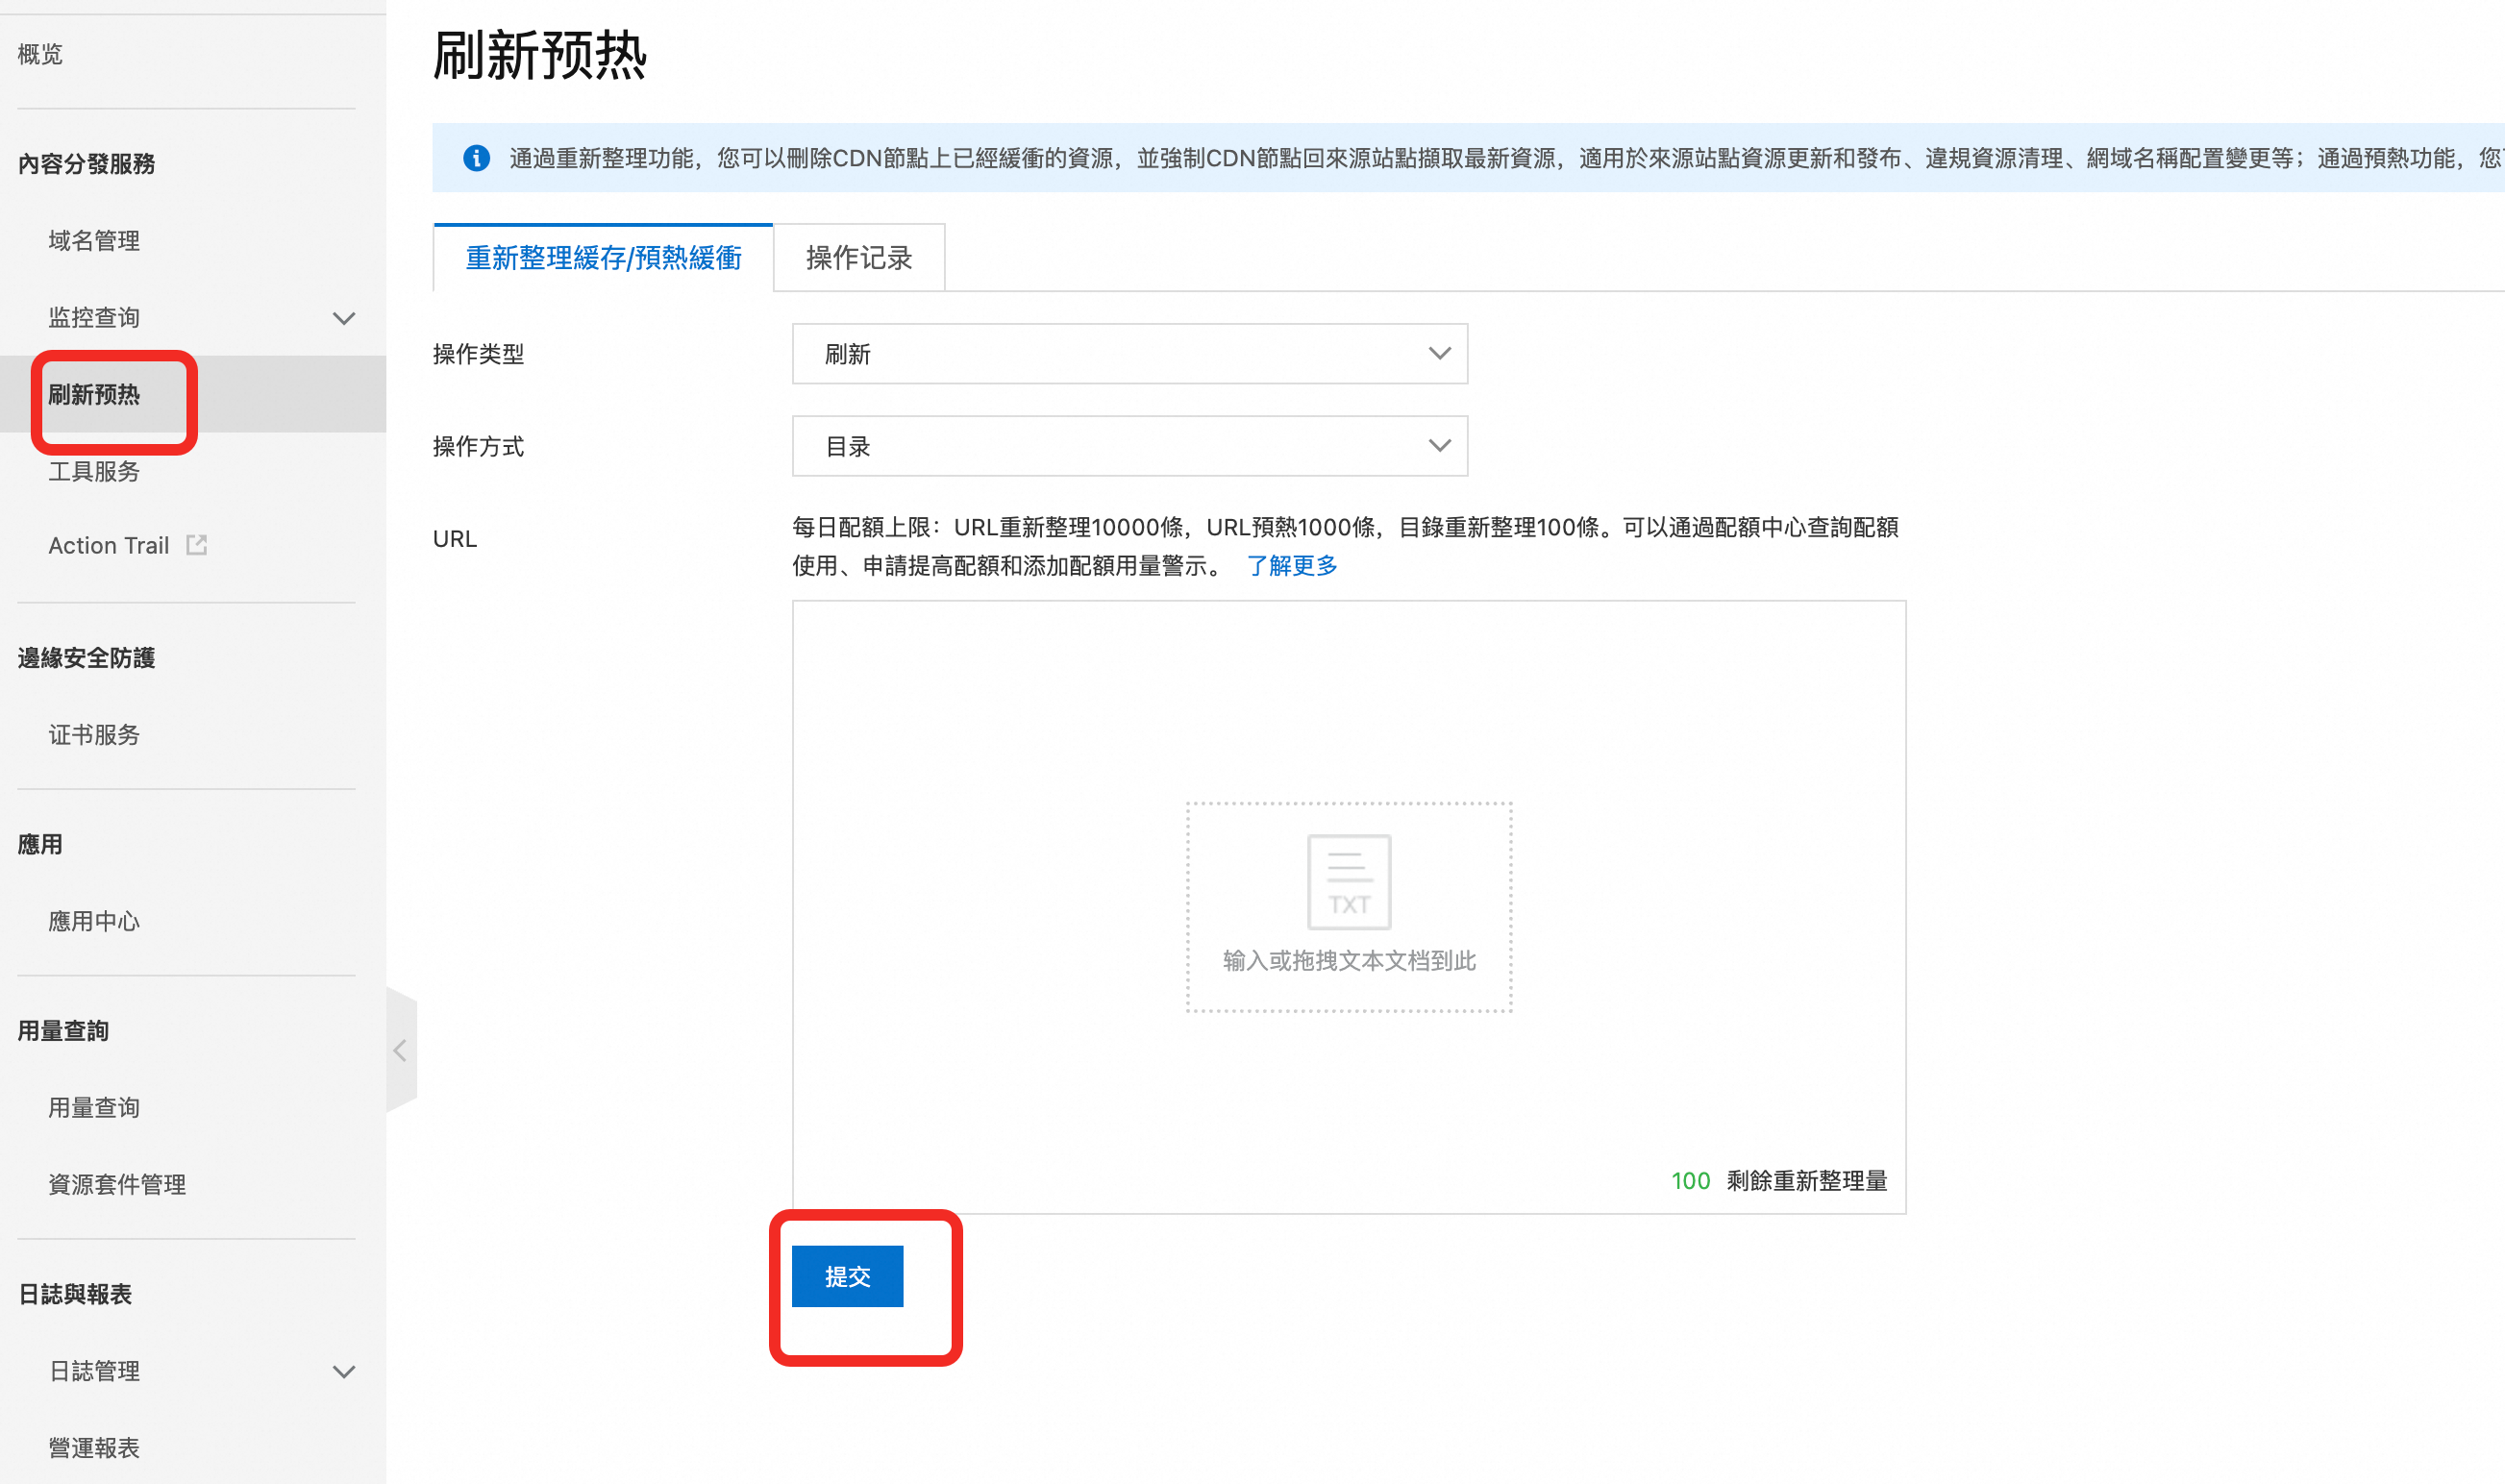
Task: Open the 操作类型 dropdown showing 刷新
Action: [x=1129, y=354]
